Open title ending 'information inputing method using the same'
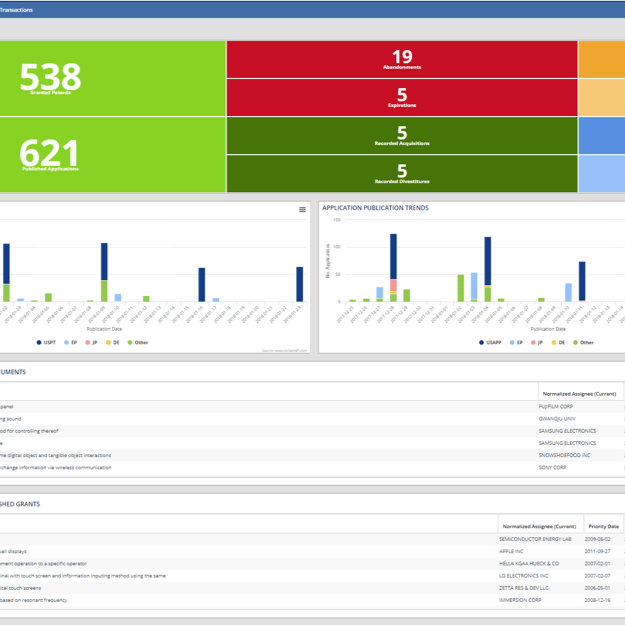The height and width of the screenshot is (625, 625). 83,576
